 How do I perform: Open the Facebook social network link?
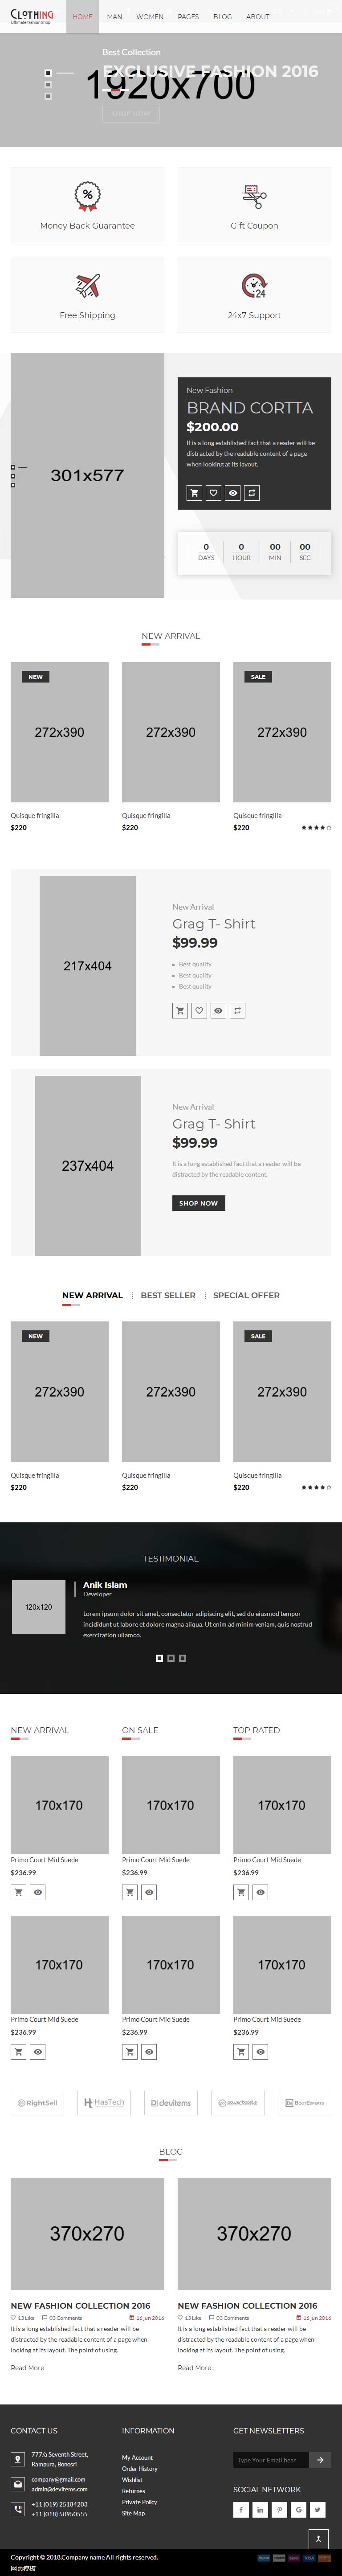pos(240,2509)
